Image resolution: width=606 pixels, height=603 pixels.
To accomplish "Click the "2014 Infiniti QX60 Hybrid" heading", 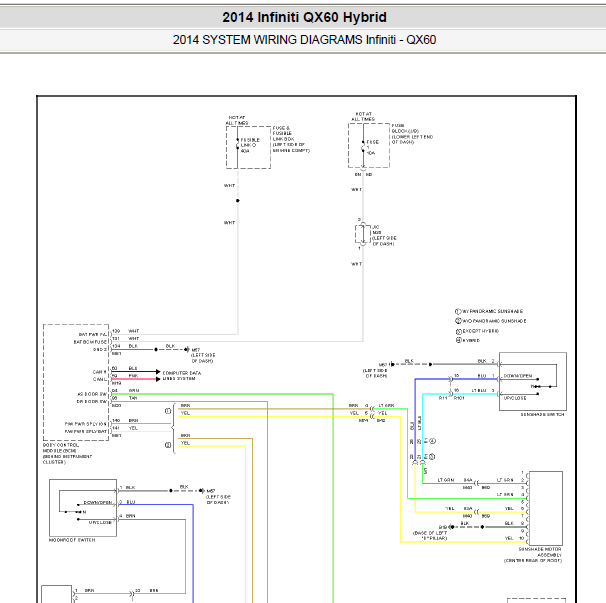I will pyautogui.click(x=304, y=17).
